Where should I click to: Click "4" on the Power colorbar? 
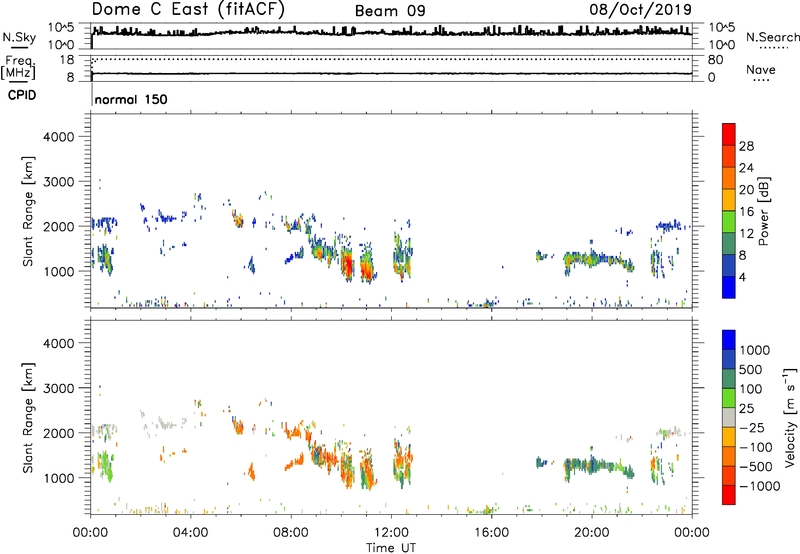(x=742, y=277)
